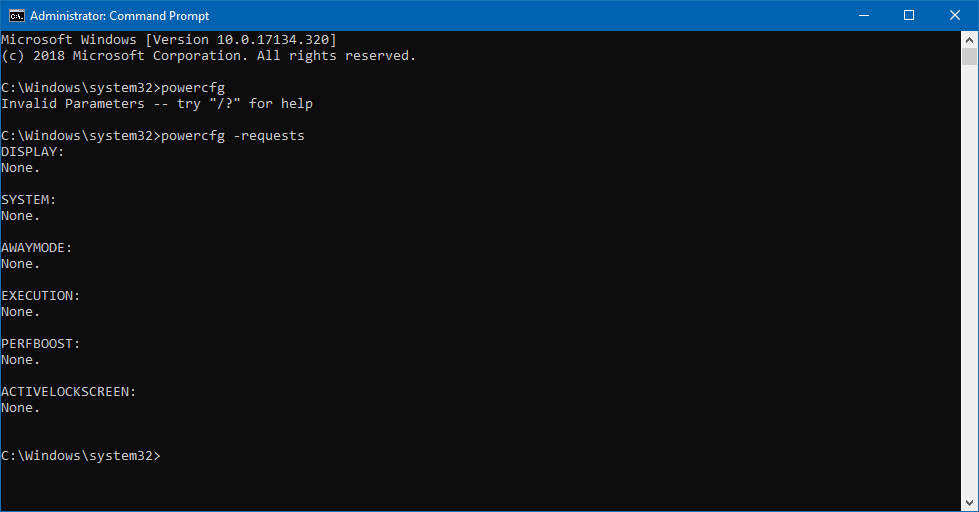Open the Command Prompt system menu icon

pyautogui.click(x=16, y=16)
